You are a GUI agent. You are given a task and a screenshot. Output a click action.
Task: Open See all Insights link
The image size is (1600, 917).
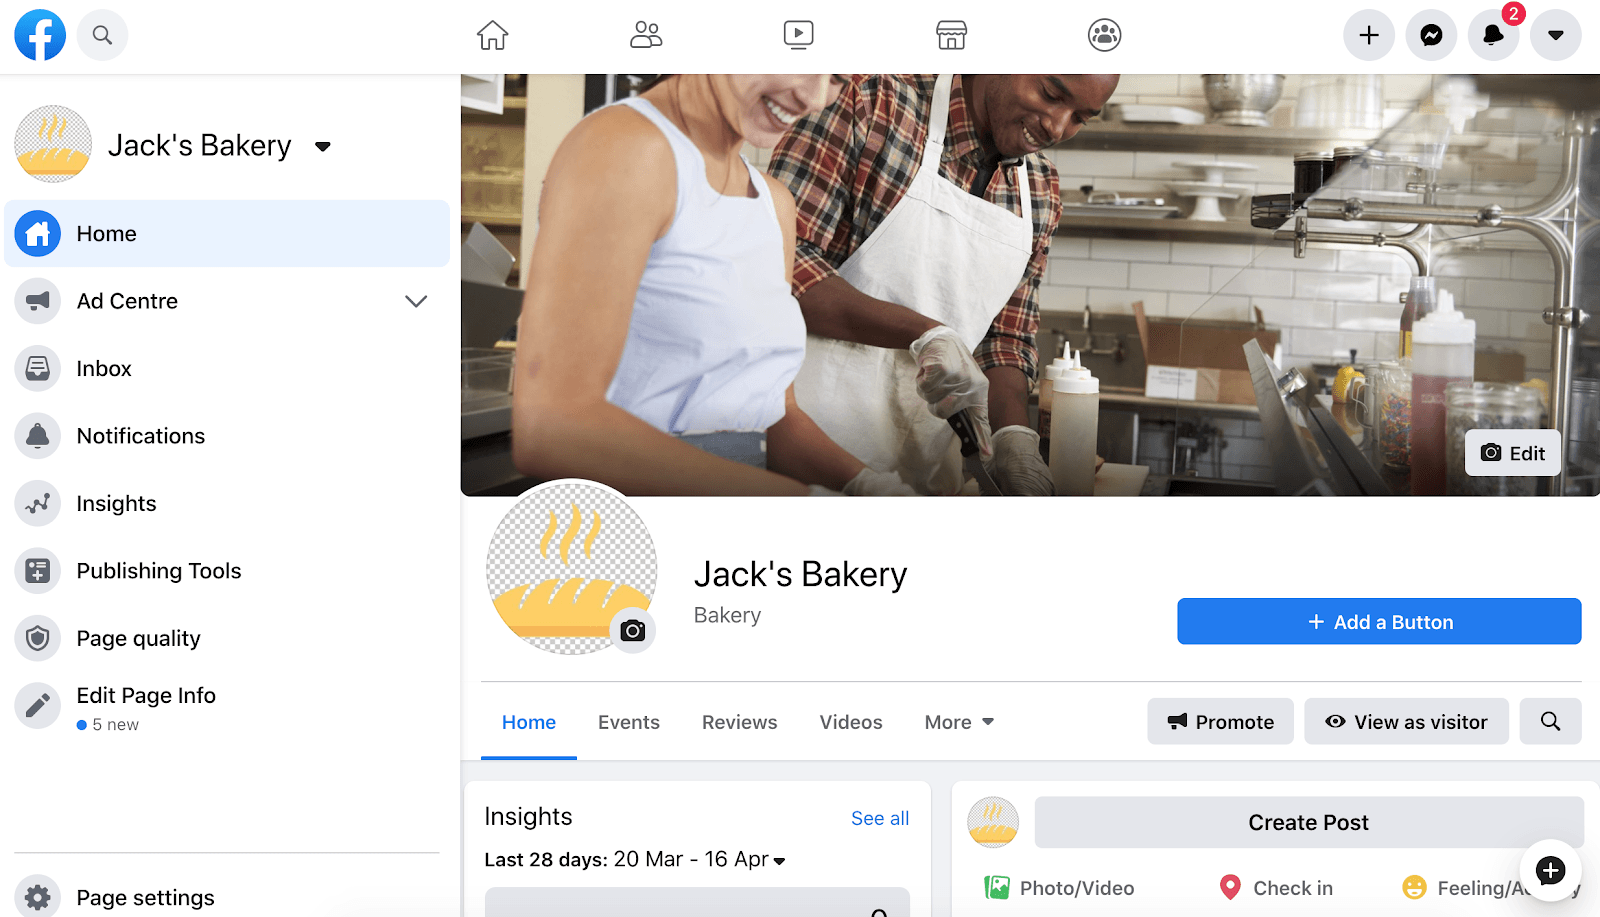tap(879, 818)
